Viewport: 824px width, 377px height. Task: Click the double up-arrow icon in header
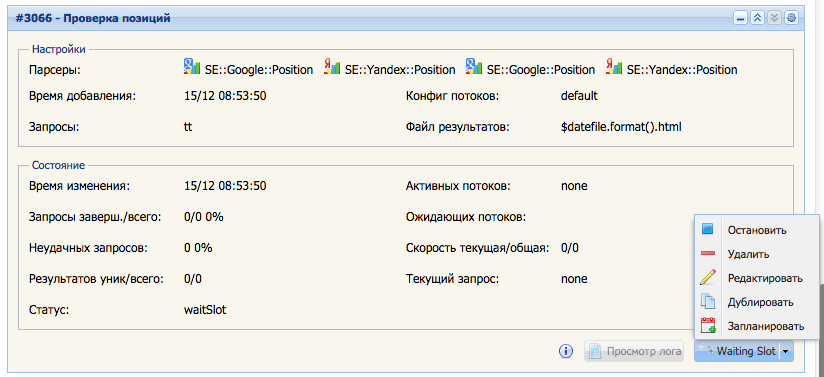click(757, 18)
